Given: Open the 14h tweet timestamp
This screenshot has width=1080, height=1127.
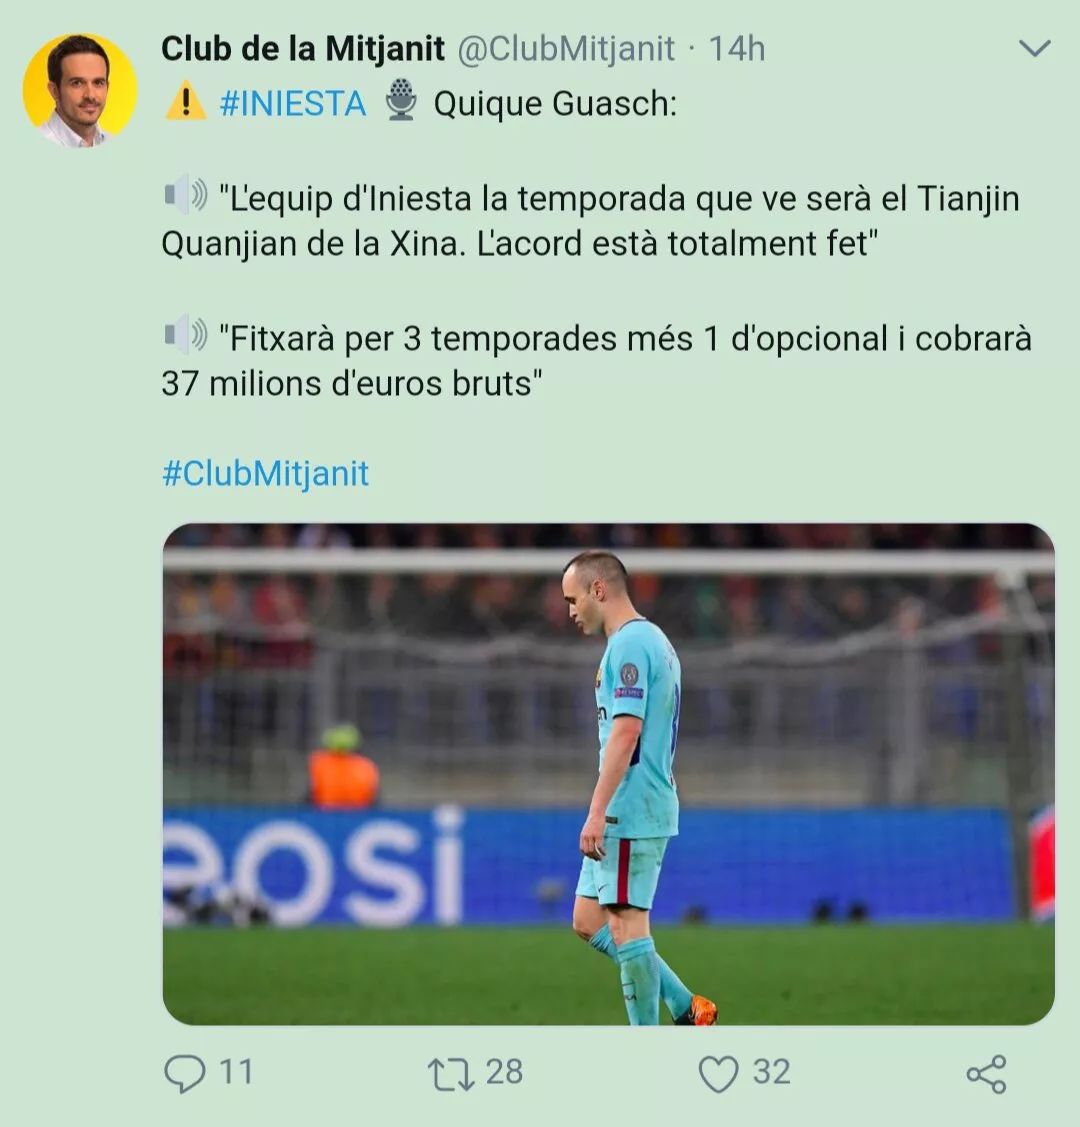Looking at the screenshot, I should pos(737,49).
